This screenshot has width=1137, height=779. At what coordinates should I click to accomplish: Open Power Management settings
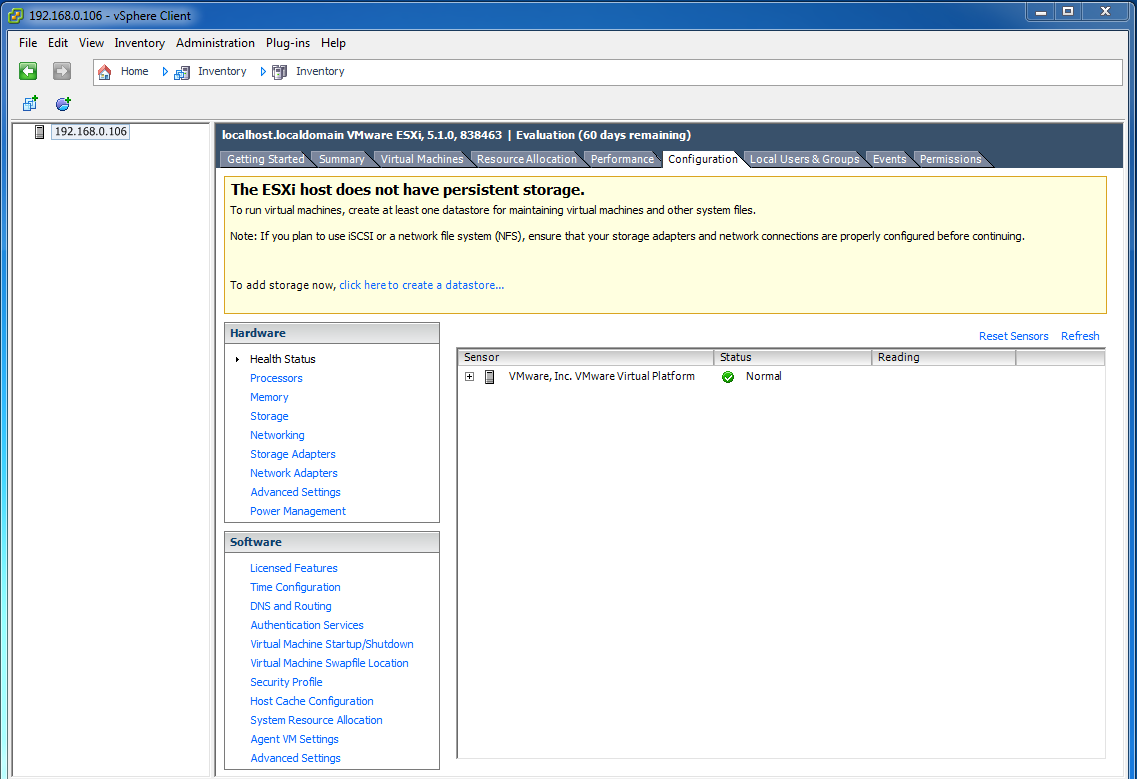pyautogui.click(x=298, y=511)
